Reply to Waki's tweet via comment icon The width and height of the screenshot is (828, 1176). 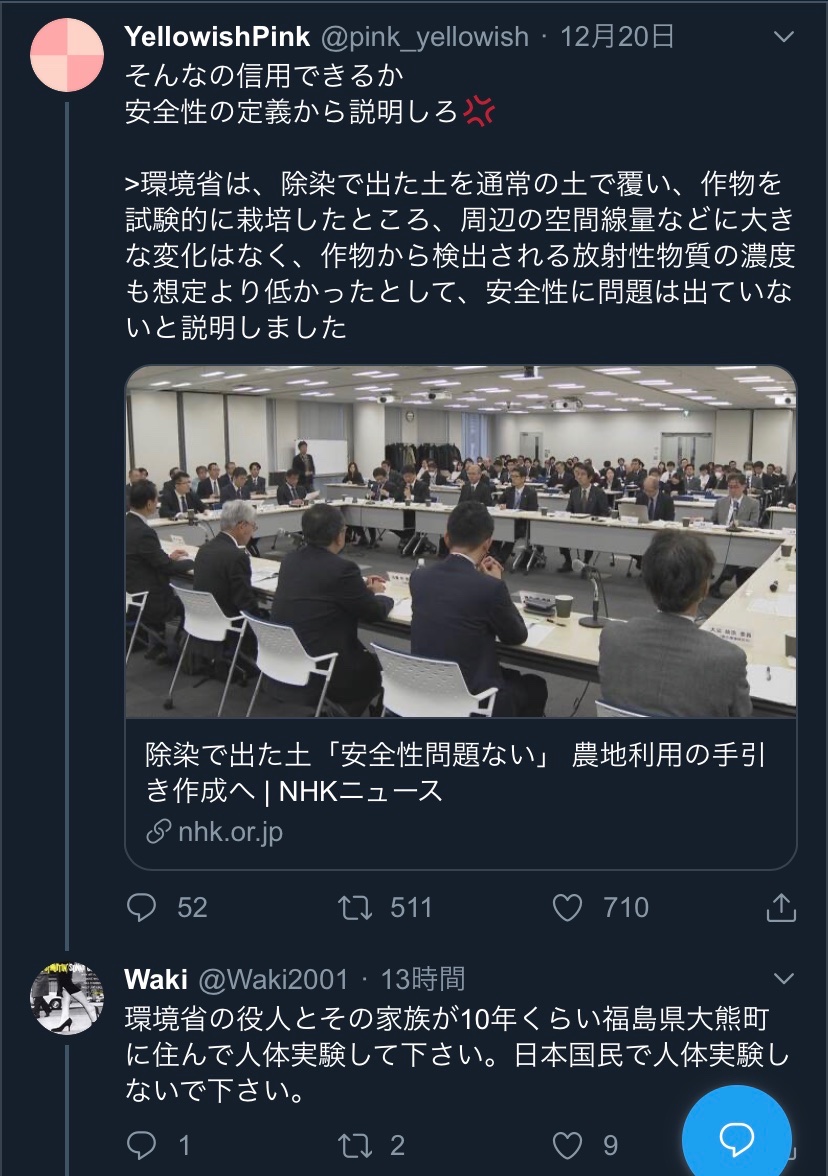click(141, 1144)
